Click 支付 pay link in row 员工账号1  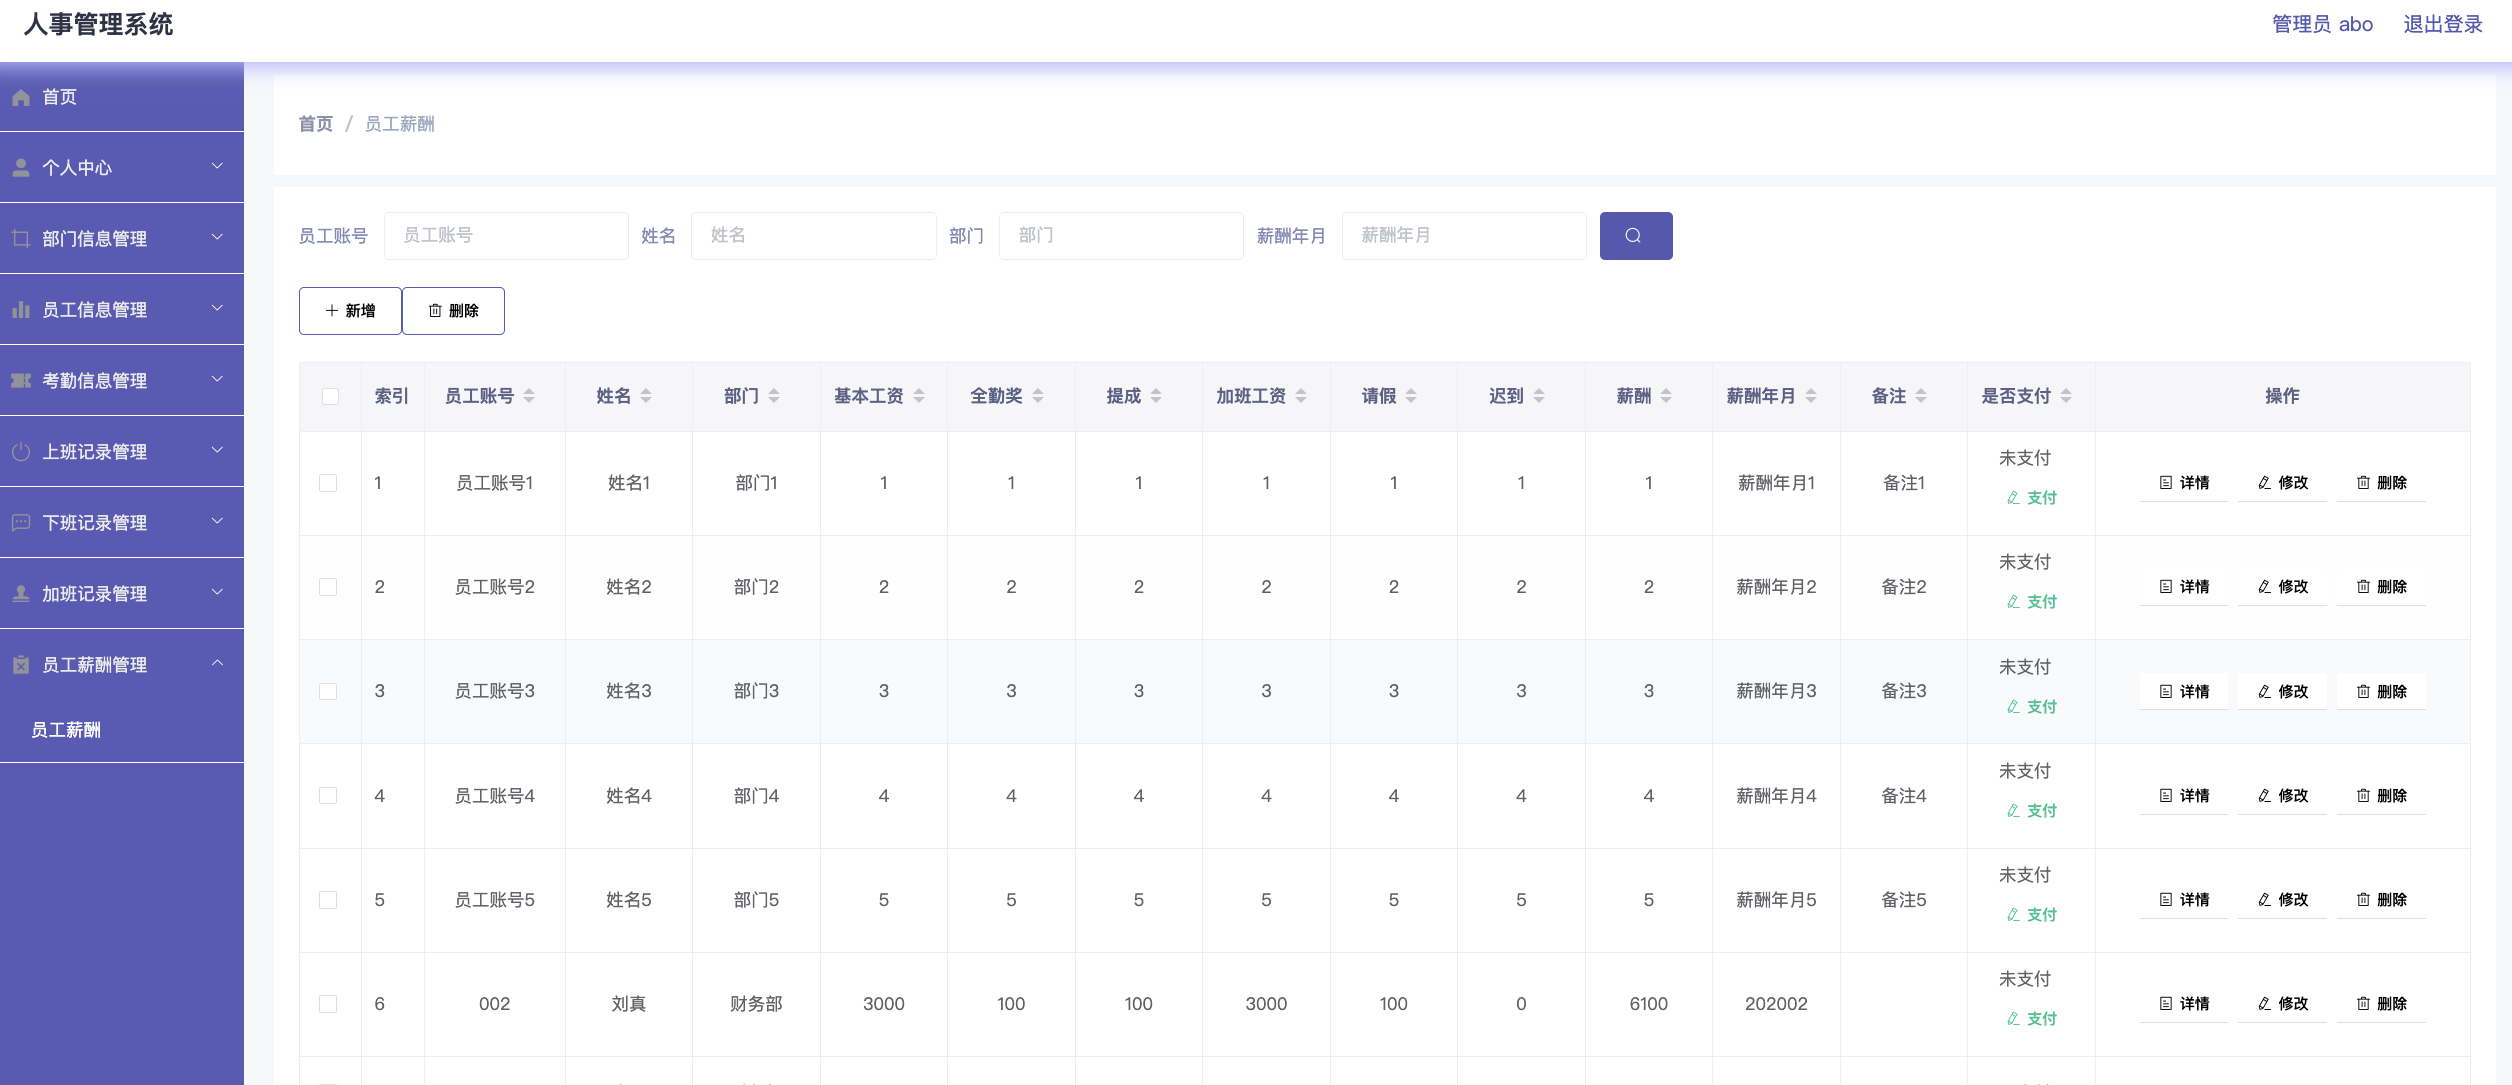point(2031,498)
